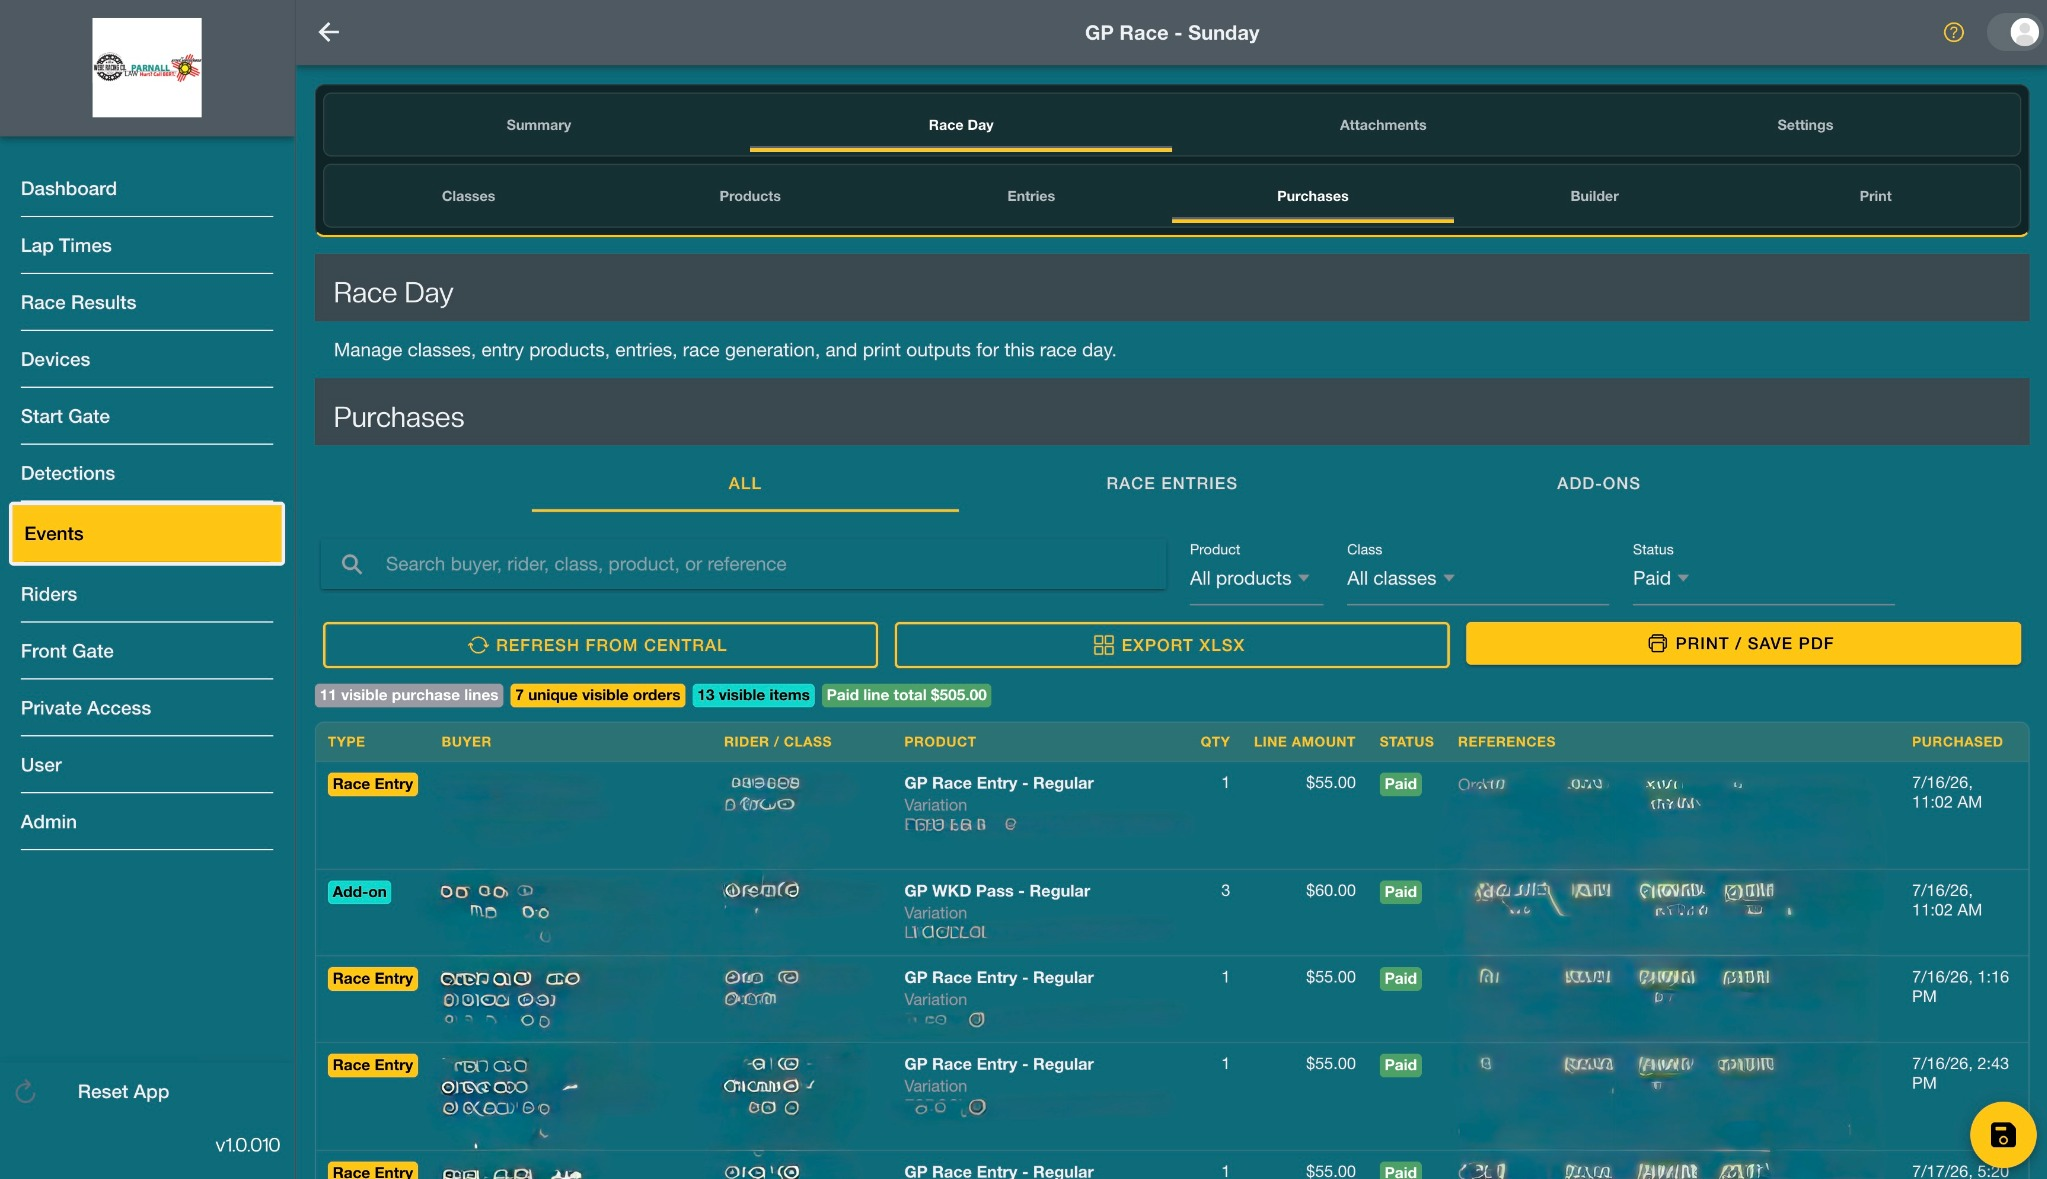Click the floating save disk button
This screenshot has width=2047, height=1179.
point(2002,1134)
